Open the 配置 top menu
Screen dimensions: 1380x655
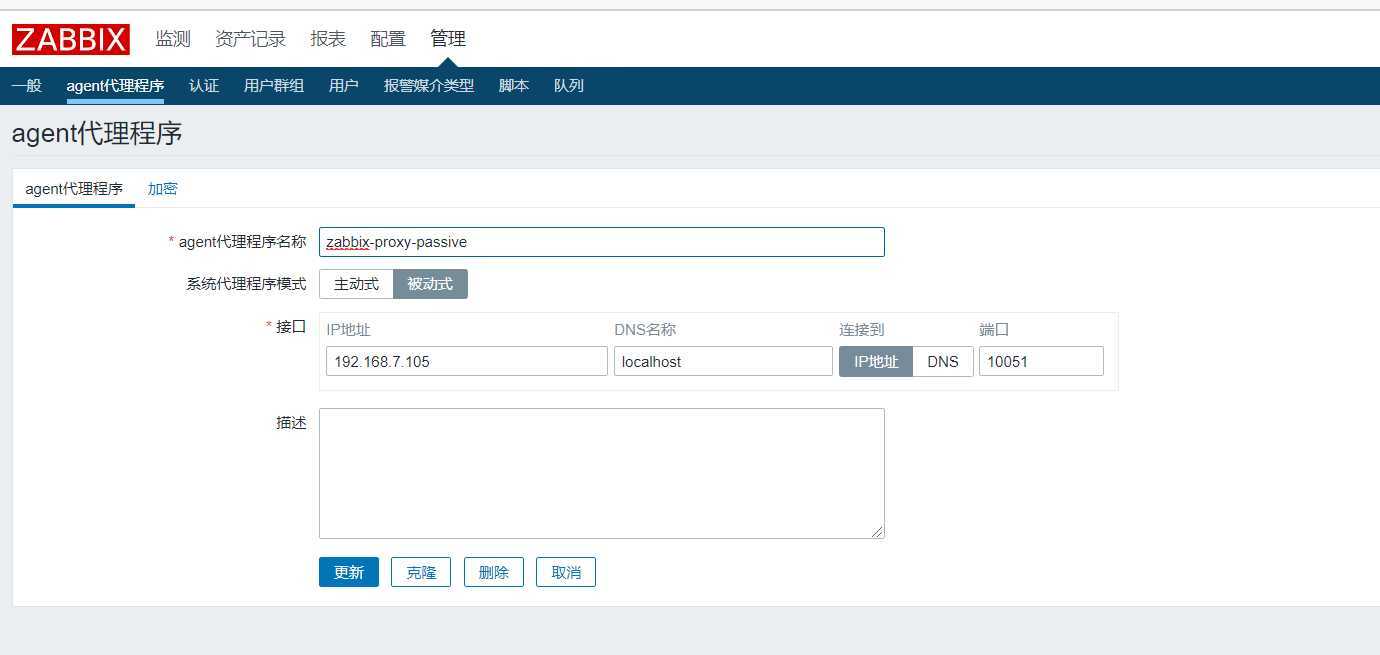click(388, 39)
